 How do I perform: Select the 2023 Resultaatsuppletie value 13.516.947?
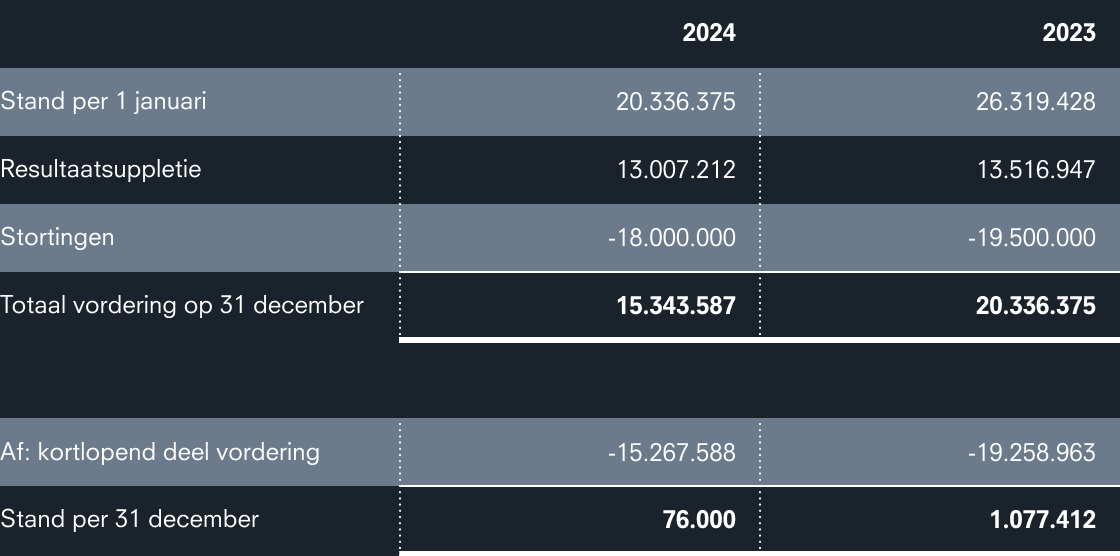tap(1036, 170)
